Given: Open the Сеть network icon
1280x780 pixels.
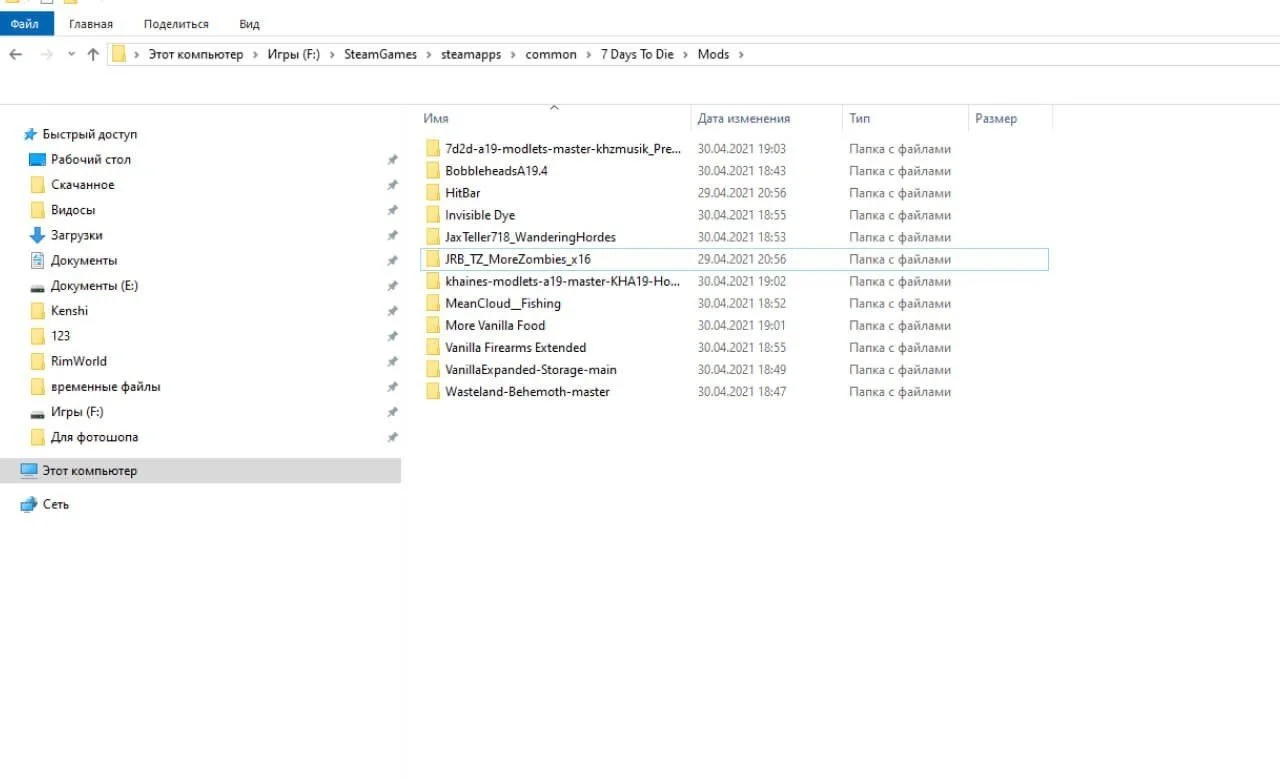Looking at the screenshot, I should tap(29, 505).
